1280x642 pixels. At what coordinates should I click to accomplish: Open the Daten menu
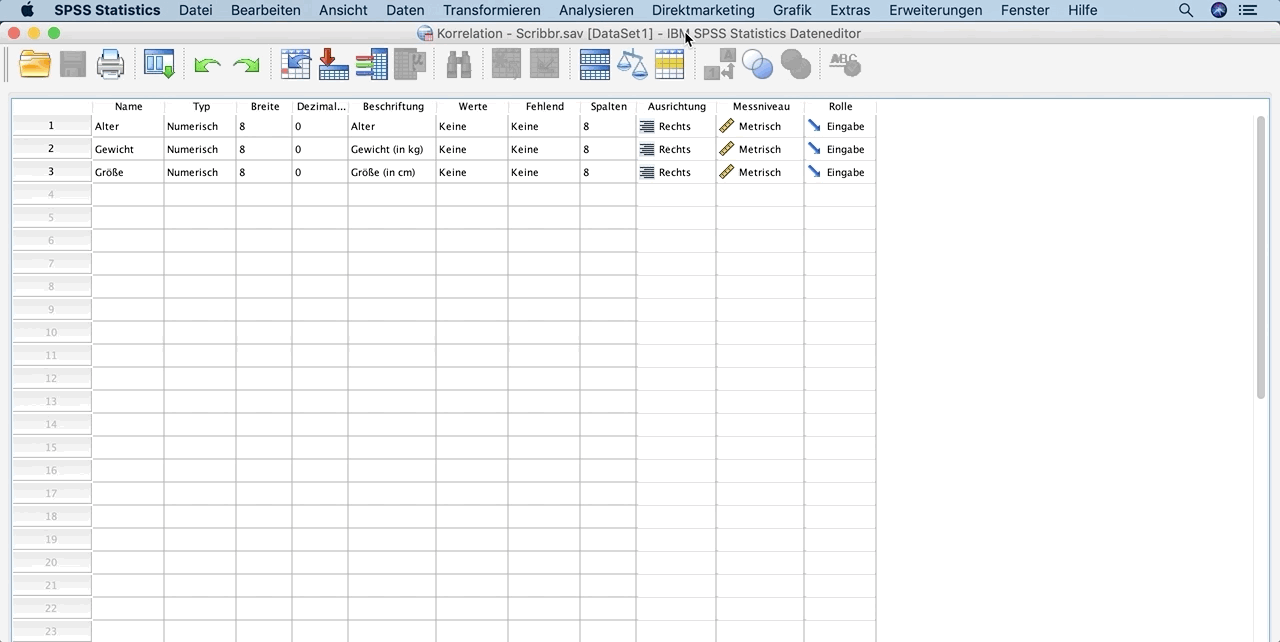tap(405, 10)
